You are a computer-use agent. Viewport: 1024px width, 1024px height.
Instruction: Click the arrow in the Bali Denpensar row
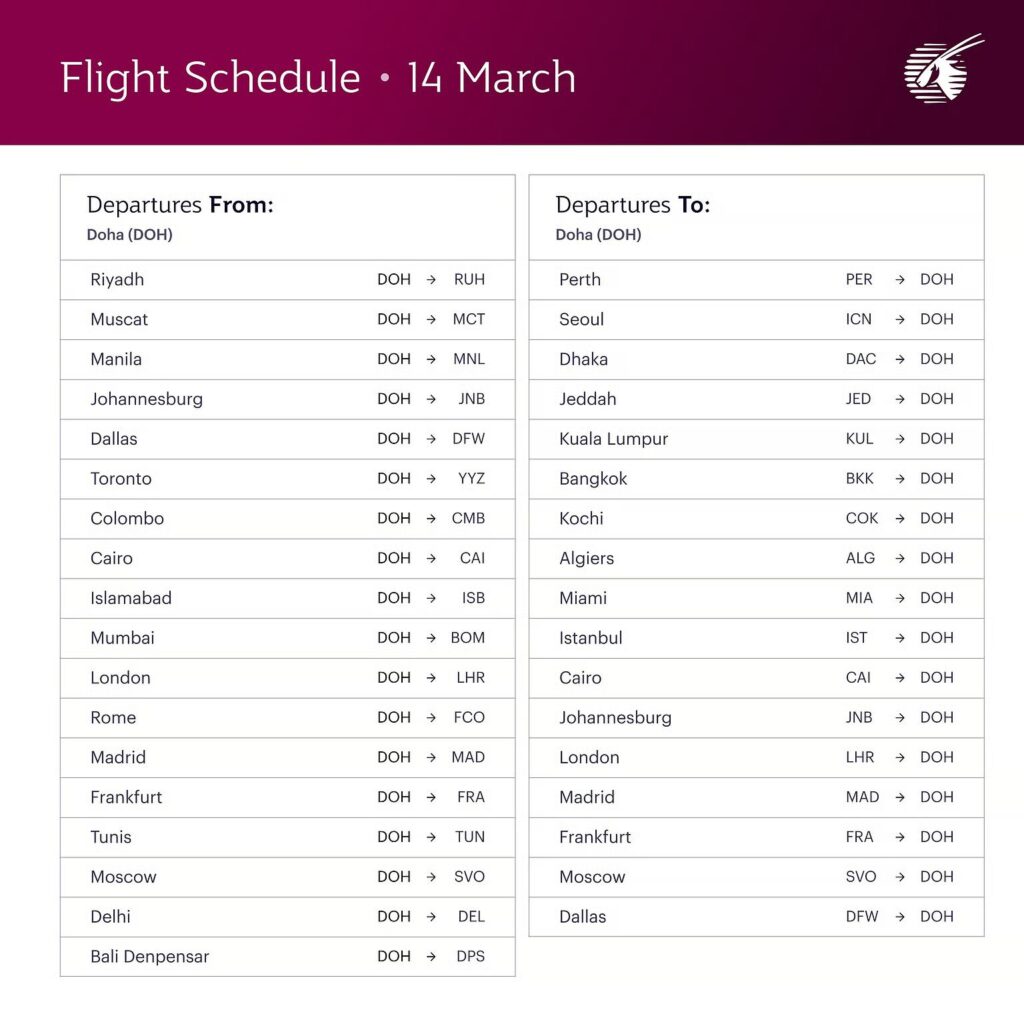(x=431, y=957)
